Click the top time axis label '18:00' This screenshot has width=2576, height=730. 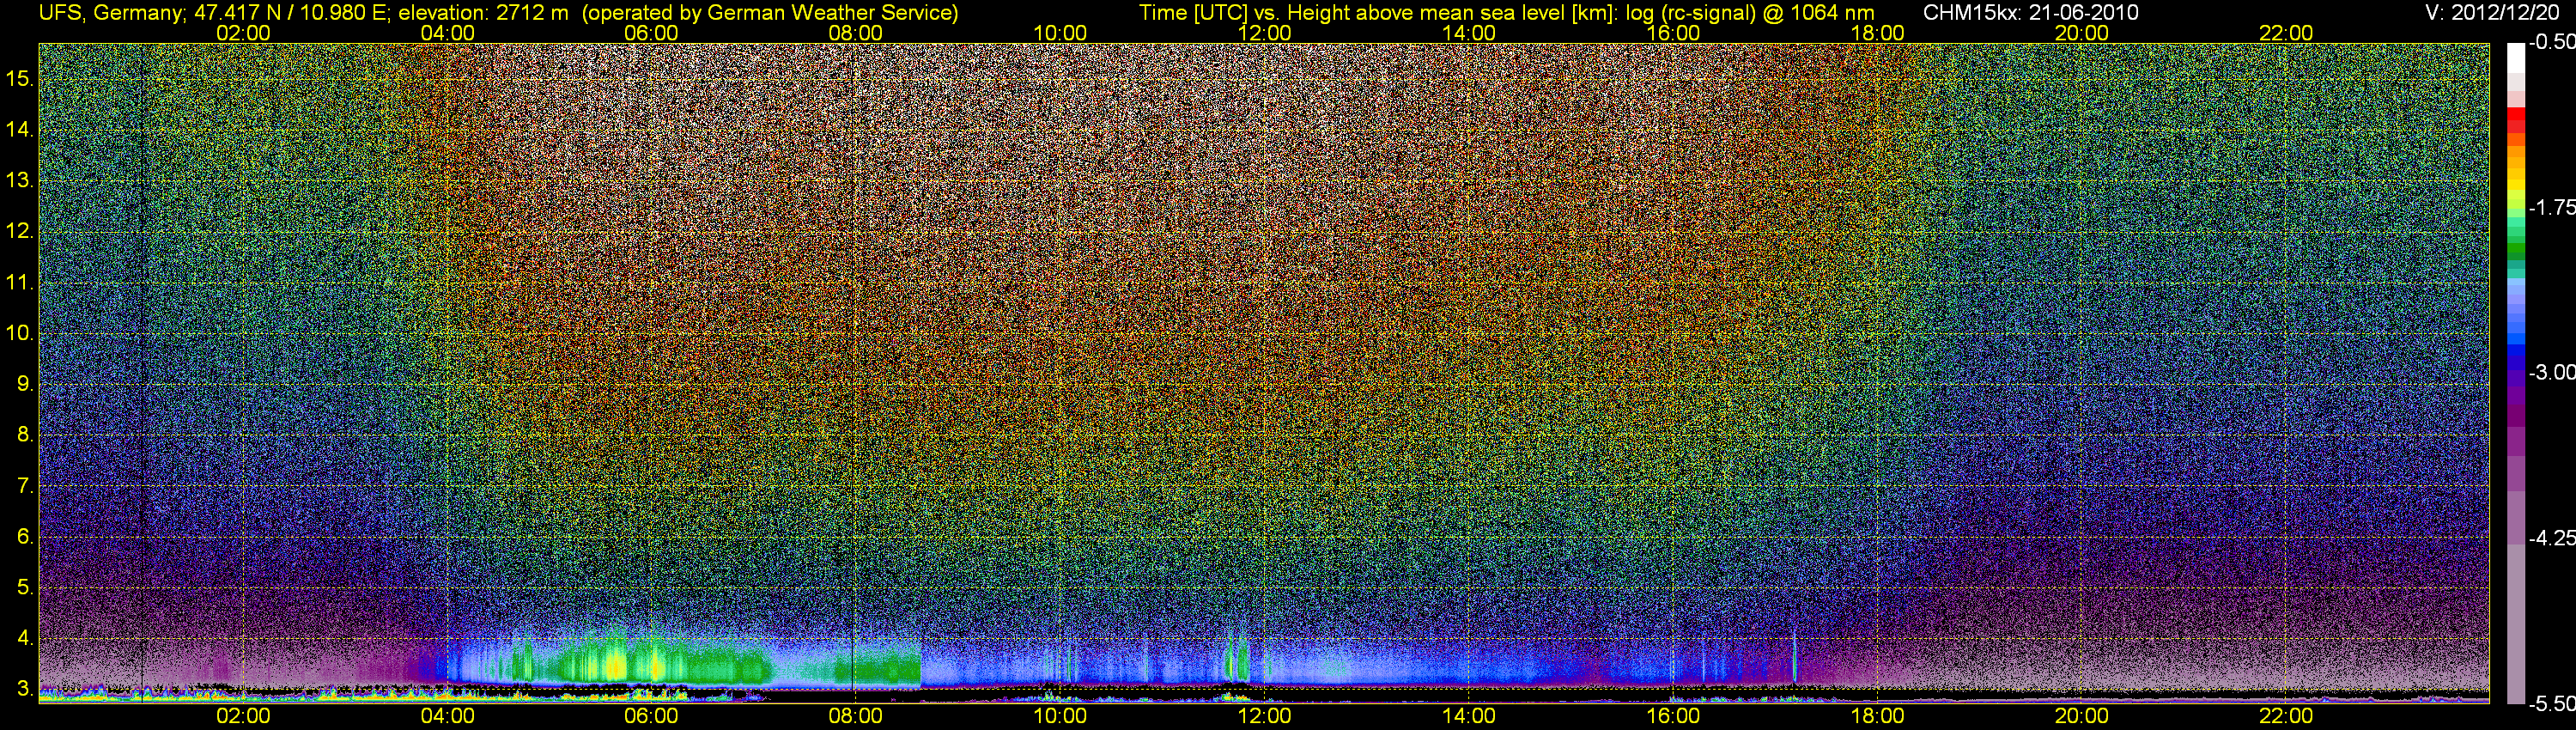pyautogui.click(x=1877, y=32)
